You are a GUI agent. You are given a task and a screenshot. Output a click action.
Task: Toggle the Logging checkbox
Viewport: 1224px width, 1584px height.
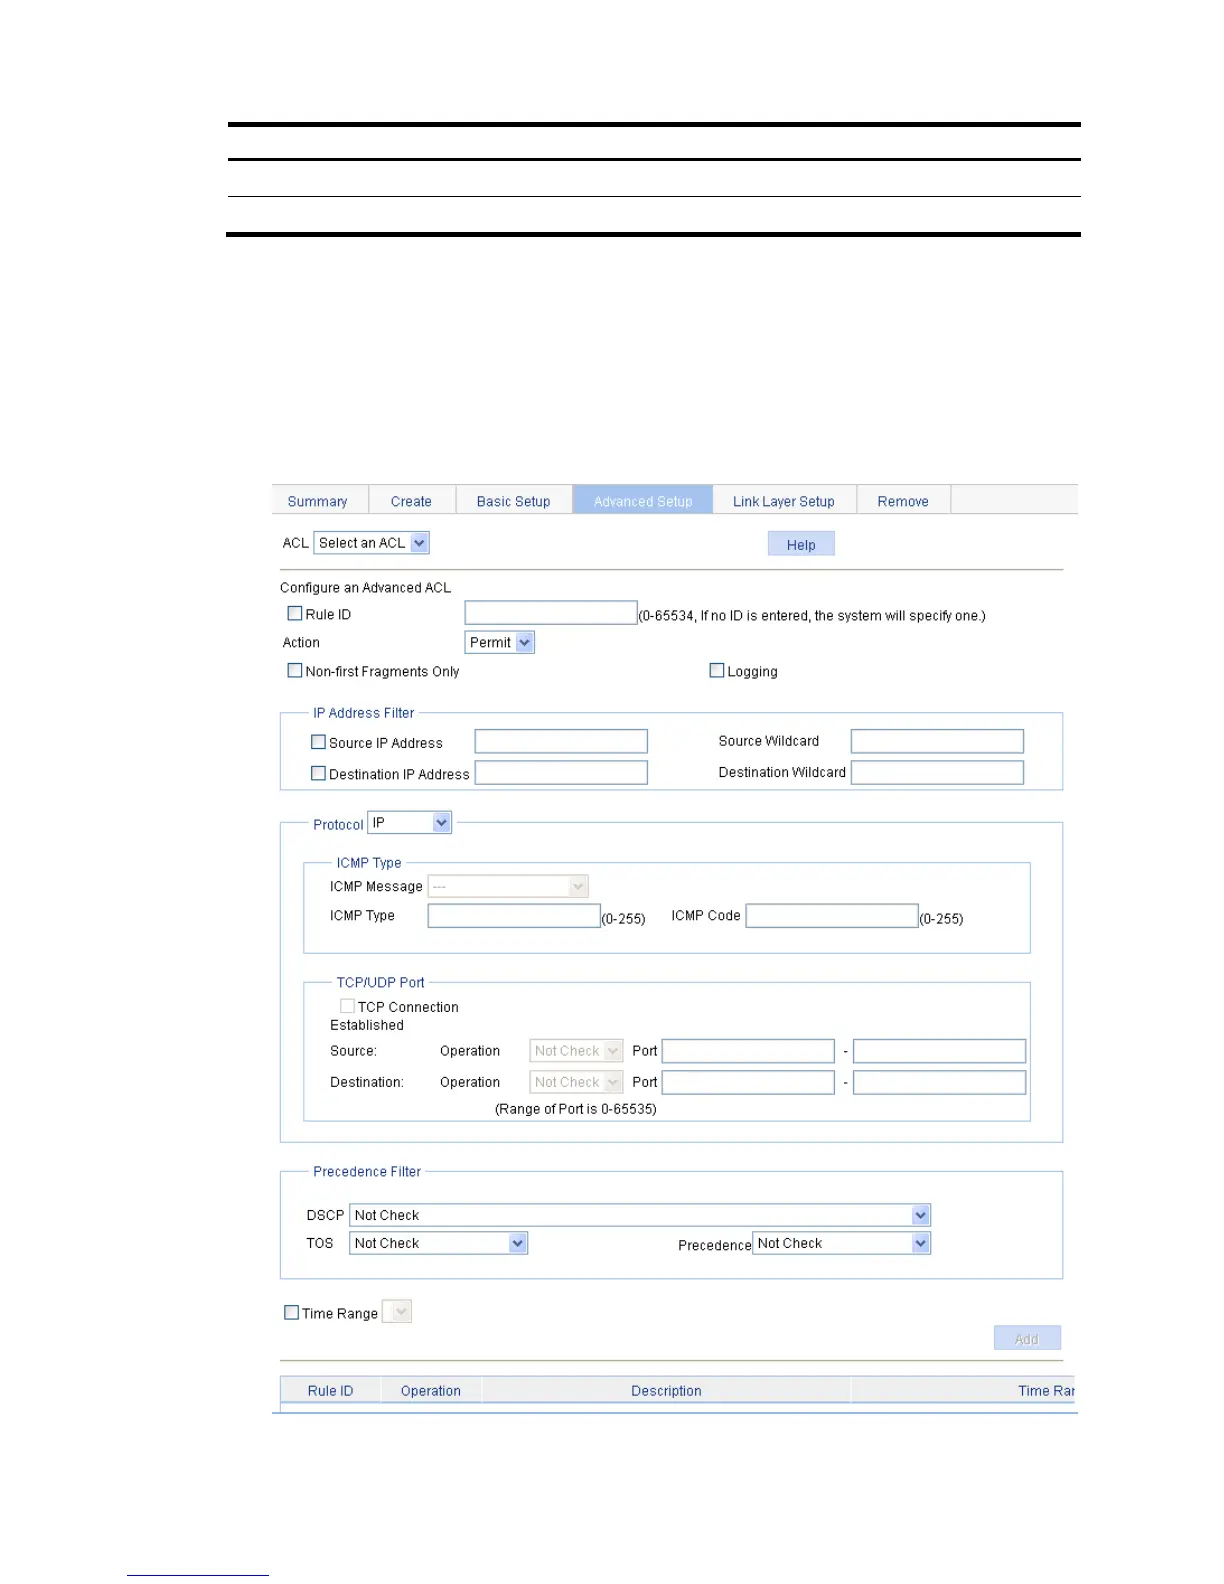pos(716,670)
